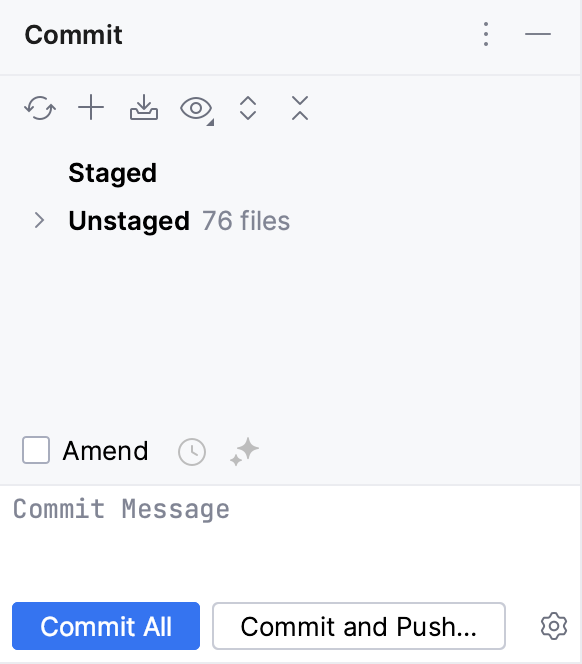Expand the Unstaged group chevron
Screen dimensions: 582x664
click(x=39, y=221)
